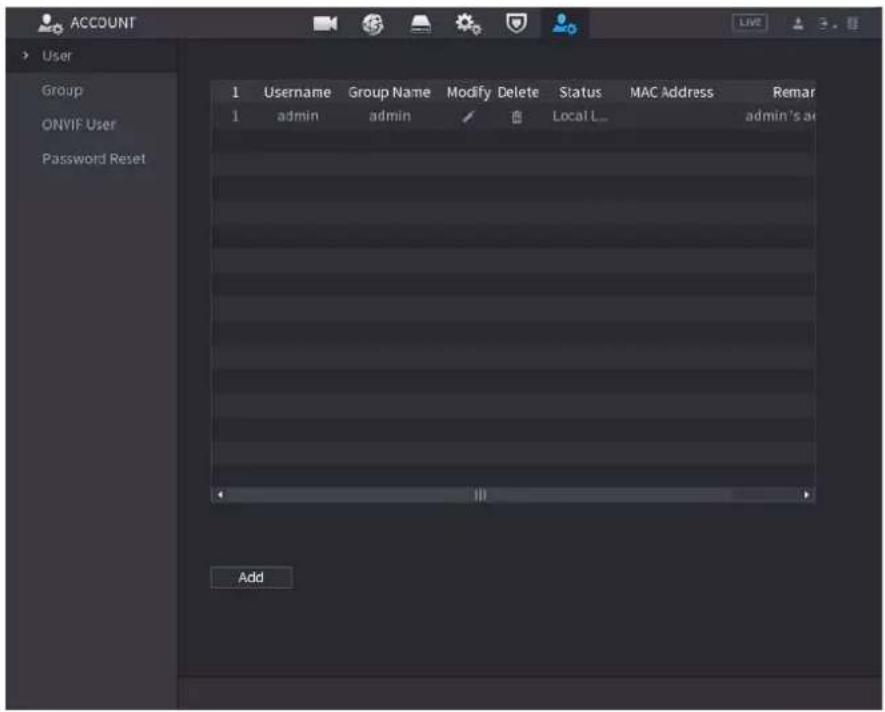Image resolution: width=885 pixels, height=712 pixels.
Task: Click the grid/QR icon at far top right
Action: click(x=853, y=24)
